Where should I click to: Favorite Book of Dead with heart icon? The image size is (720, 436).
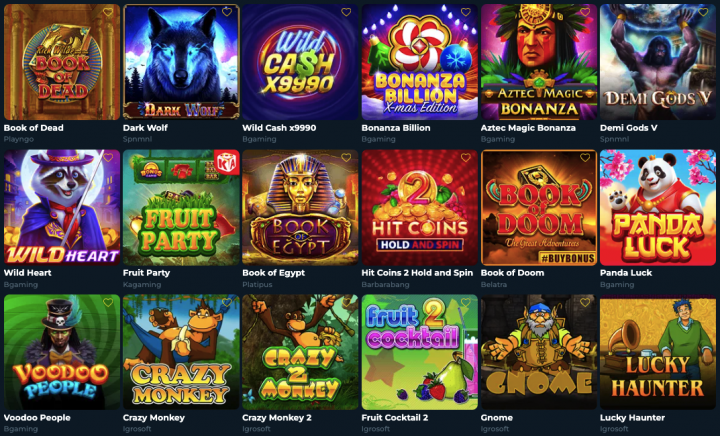(108, 12)
